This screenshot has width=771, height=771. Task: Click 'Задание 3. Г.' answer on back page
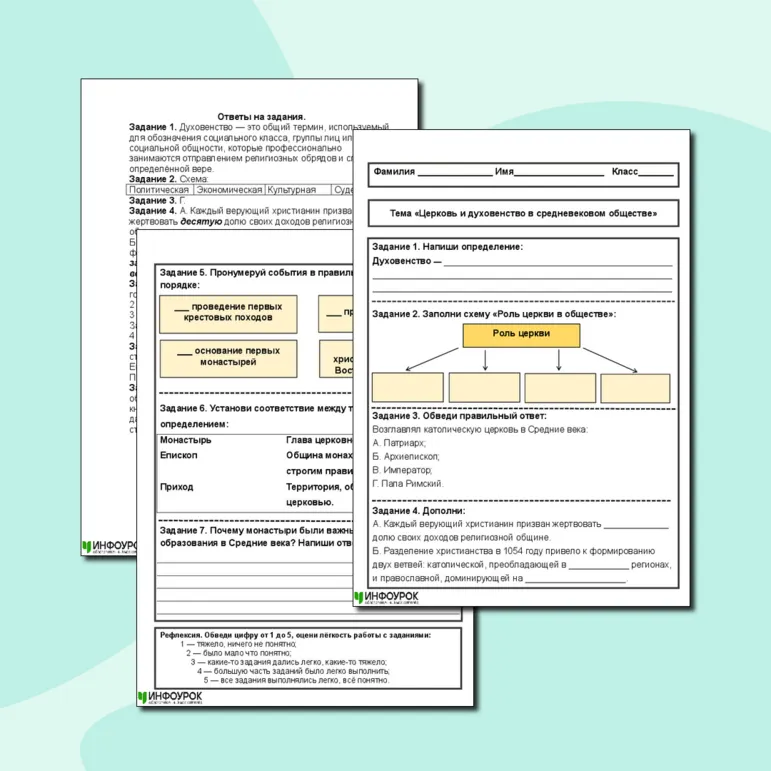pyautogui.click(x=157, y=201)
